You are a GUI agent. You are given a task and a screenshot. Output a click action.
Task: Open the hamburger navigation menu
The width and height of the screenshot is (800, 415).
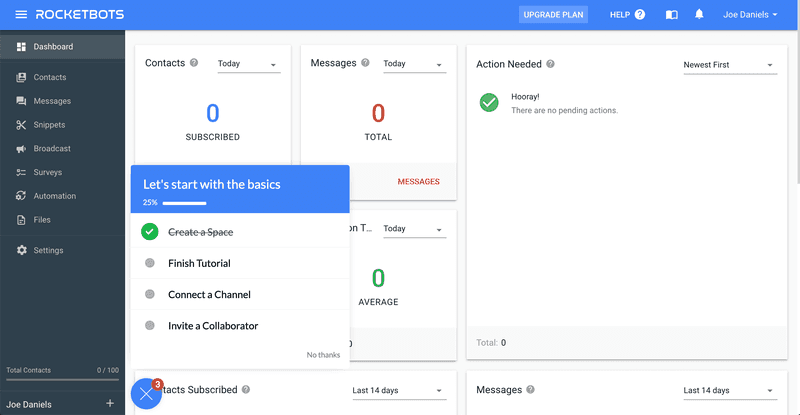pyautogui.click(x=21, y=15)
